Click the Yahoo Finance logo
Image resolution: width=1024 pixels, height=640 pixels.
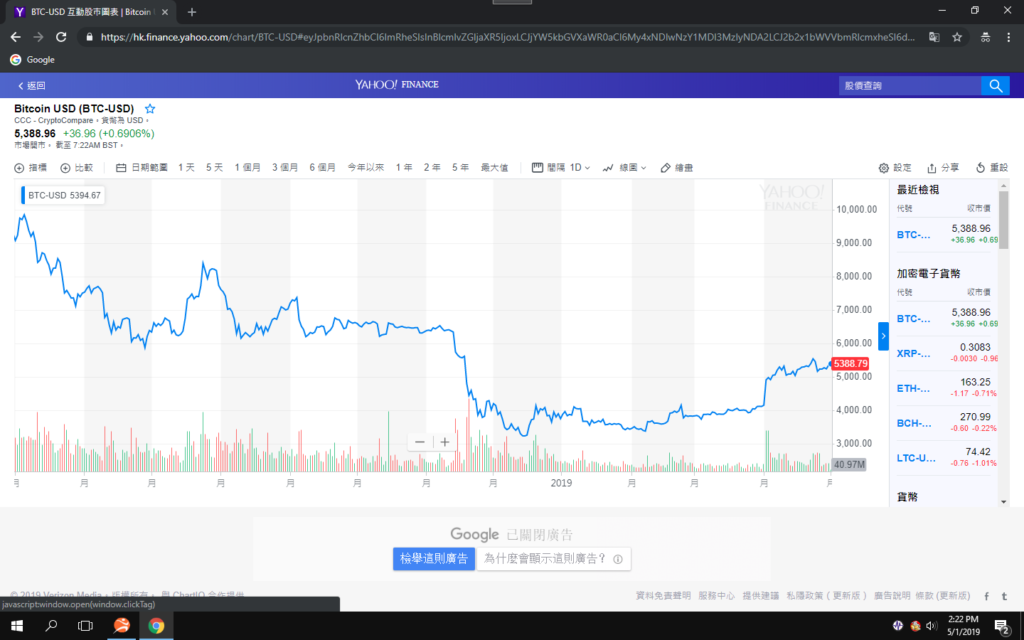396,84
